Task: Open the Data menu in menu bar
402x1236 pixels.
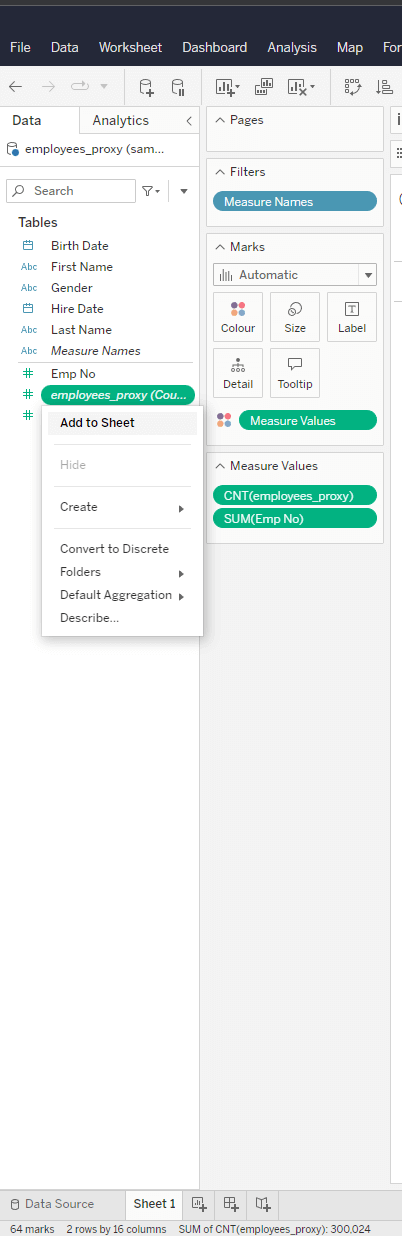Action: click(x=65, y=47)
